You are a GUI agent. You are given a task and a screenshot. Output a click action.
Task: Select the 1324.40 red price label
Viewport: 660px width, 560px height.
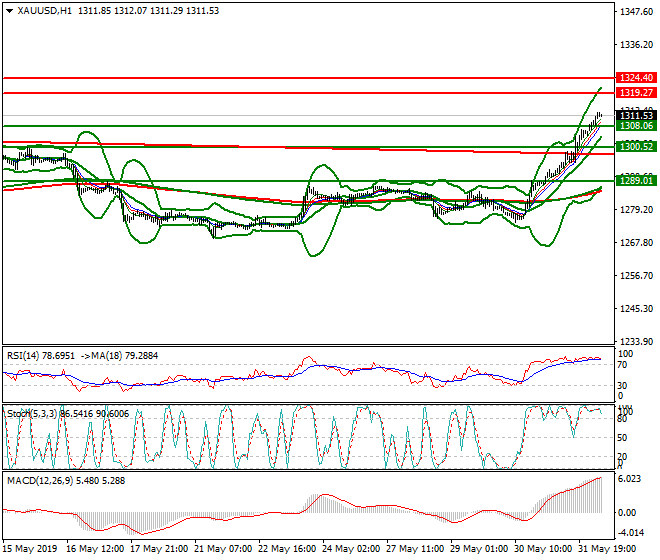click(x=636, y=77)
